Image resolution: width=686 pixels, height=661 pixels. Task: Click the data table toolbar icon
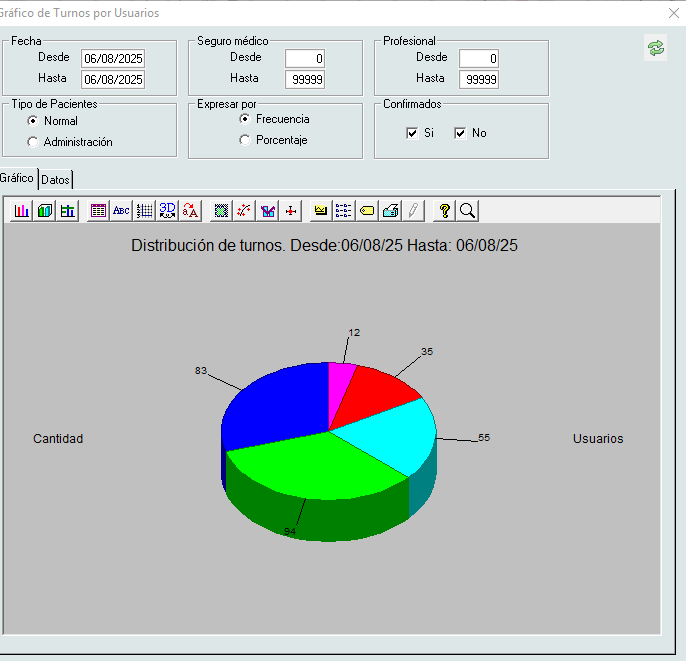coord(98,210)
